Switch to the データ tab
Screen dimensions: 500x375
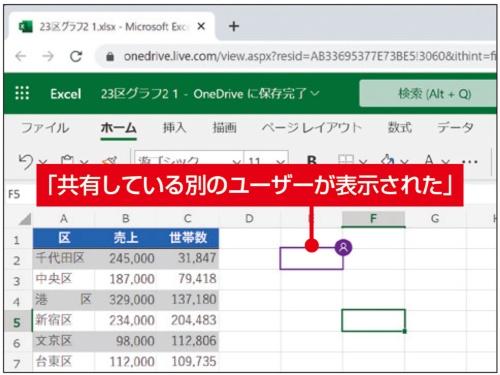(x=455, y=128)
